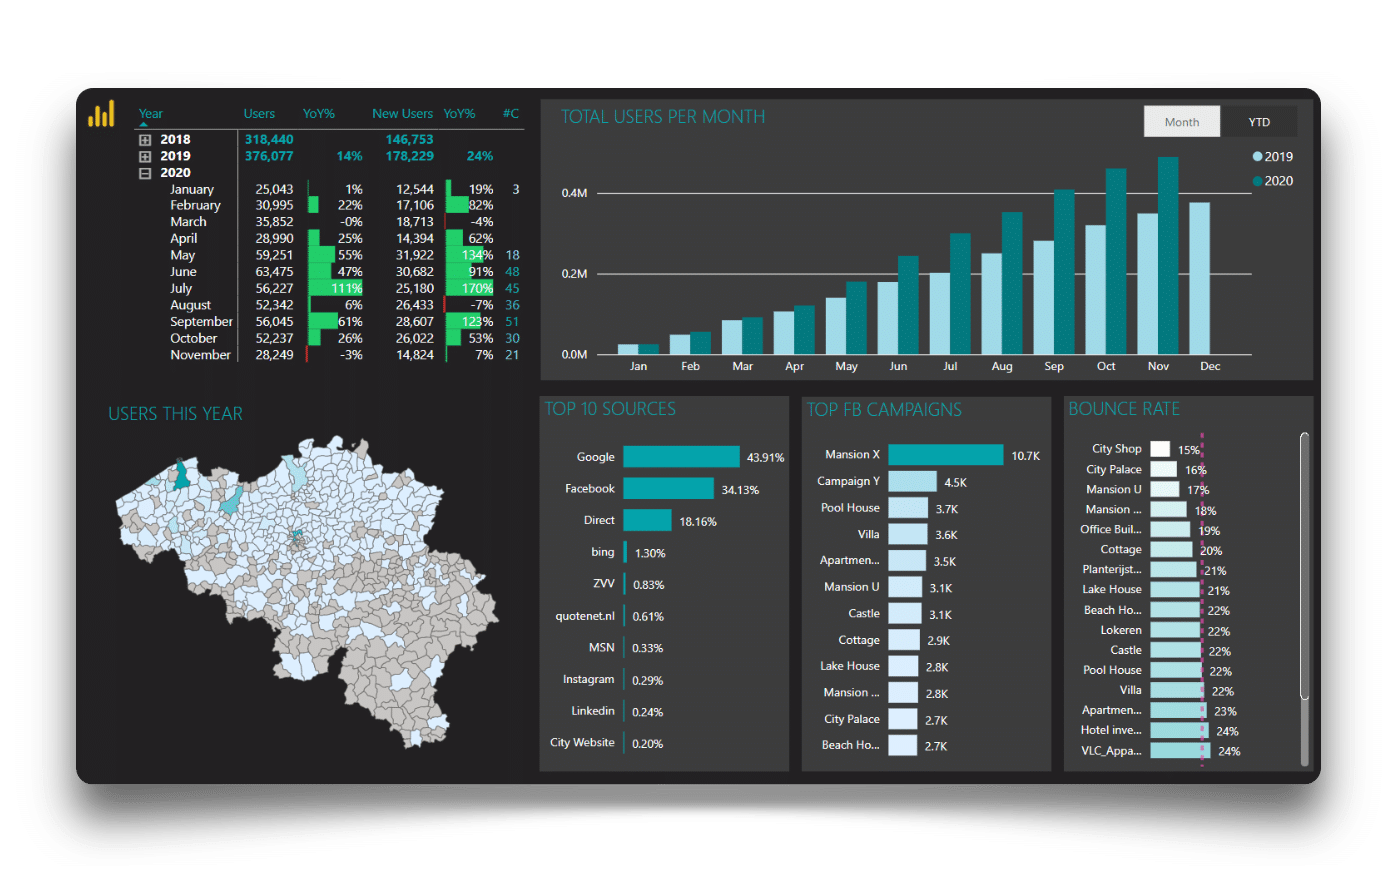The height and width of the screenshot is (883, 1397).
Task: Click the 111% YoY cell for July
Action: click(347, 288)
